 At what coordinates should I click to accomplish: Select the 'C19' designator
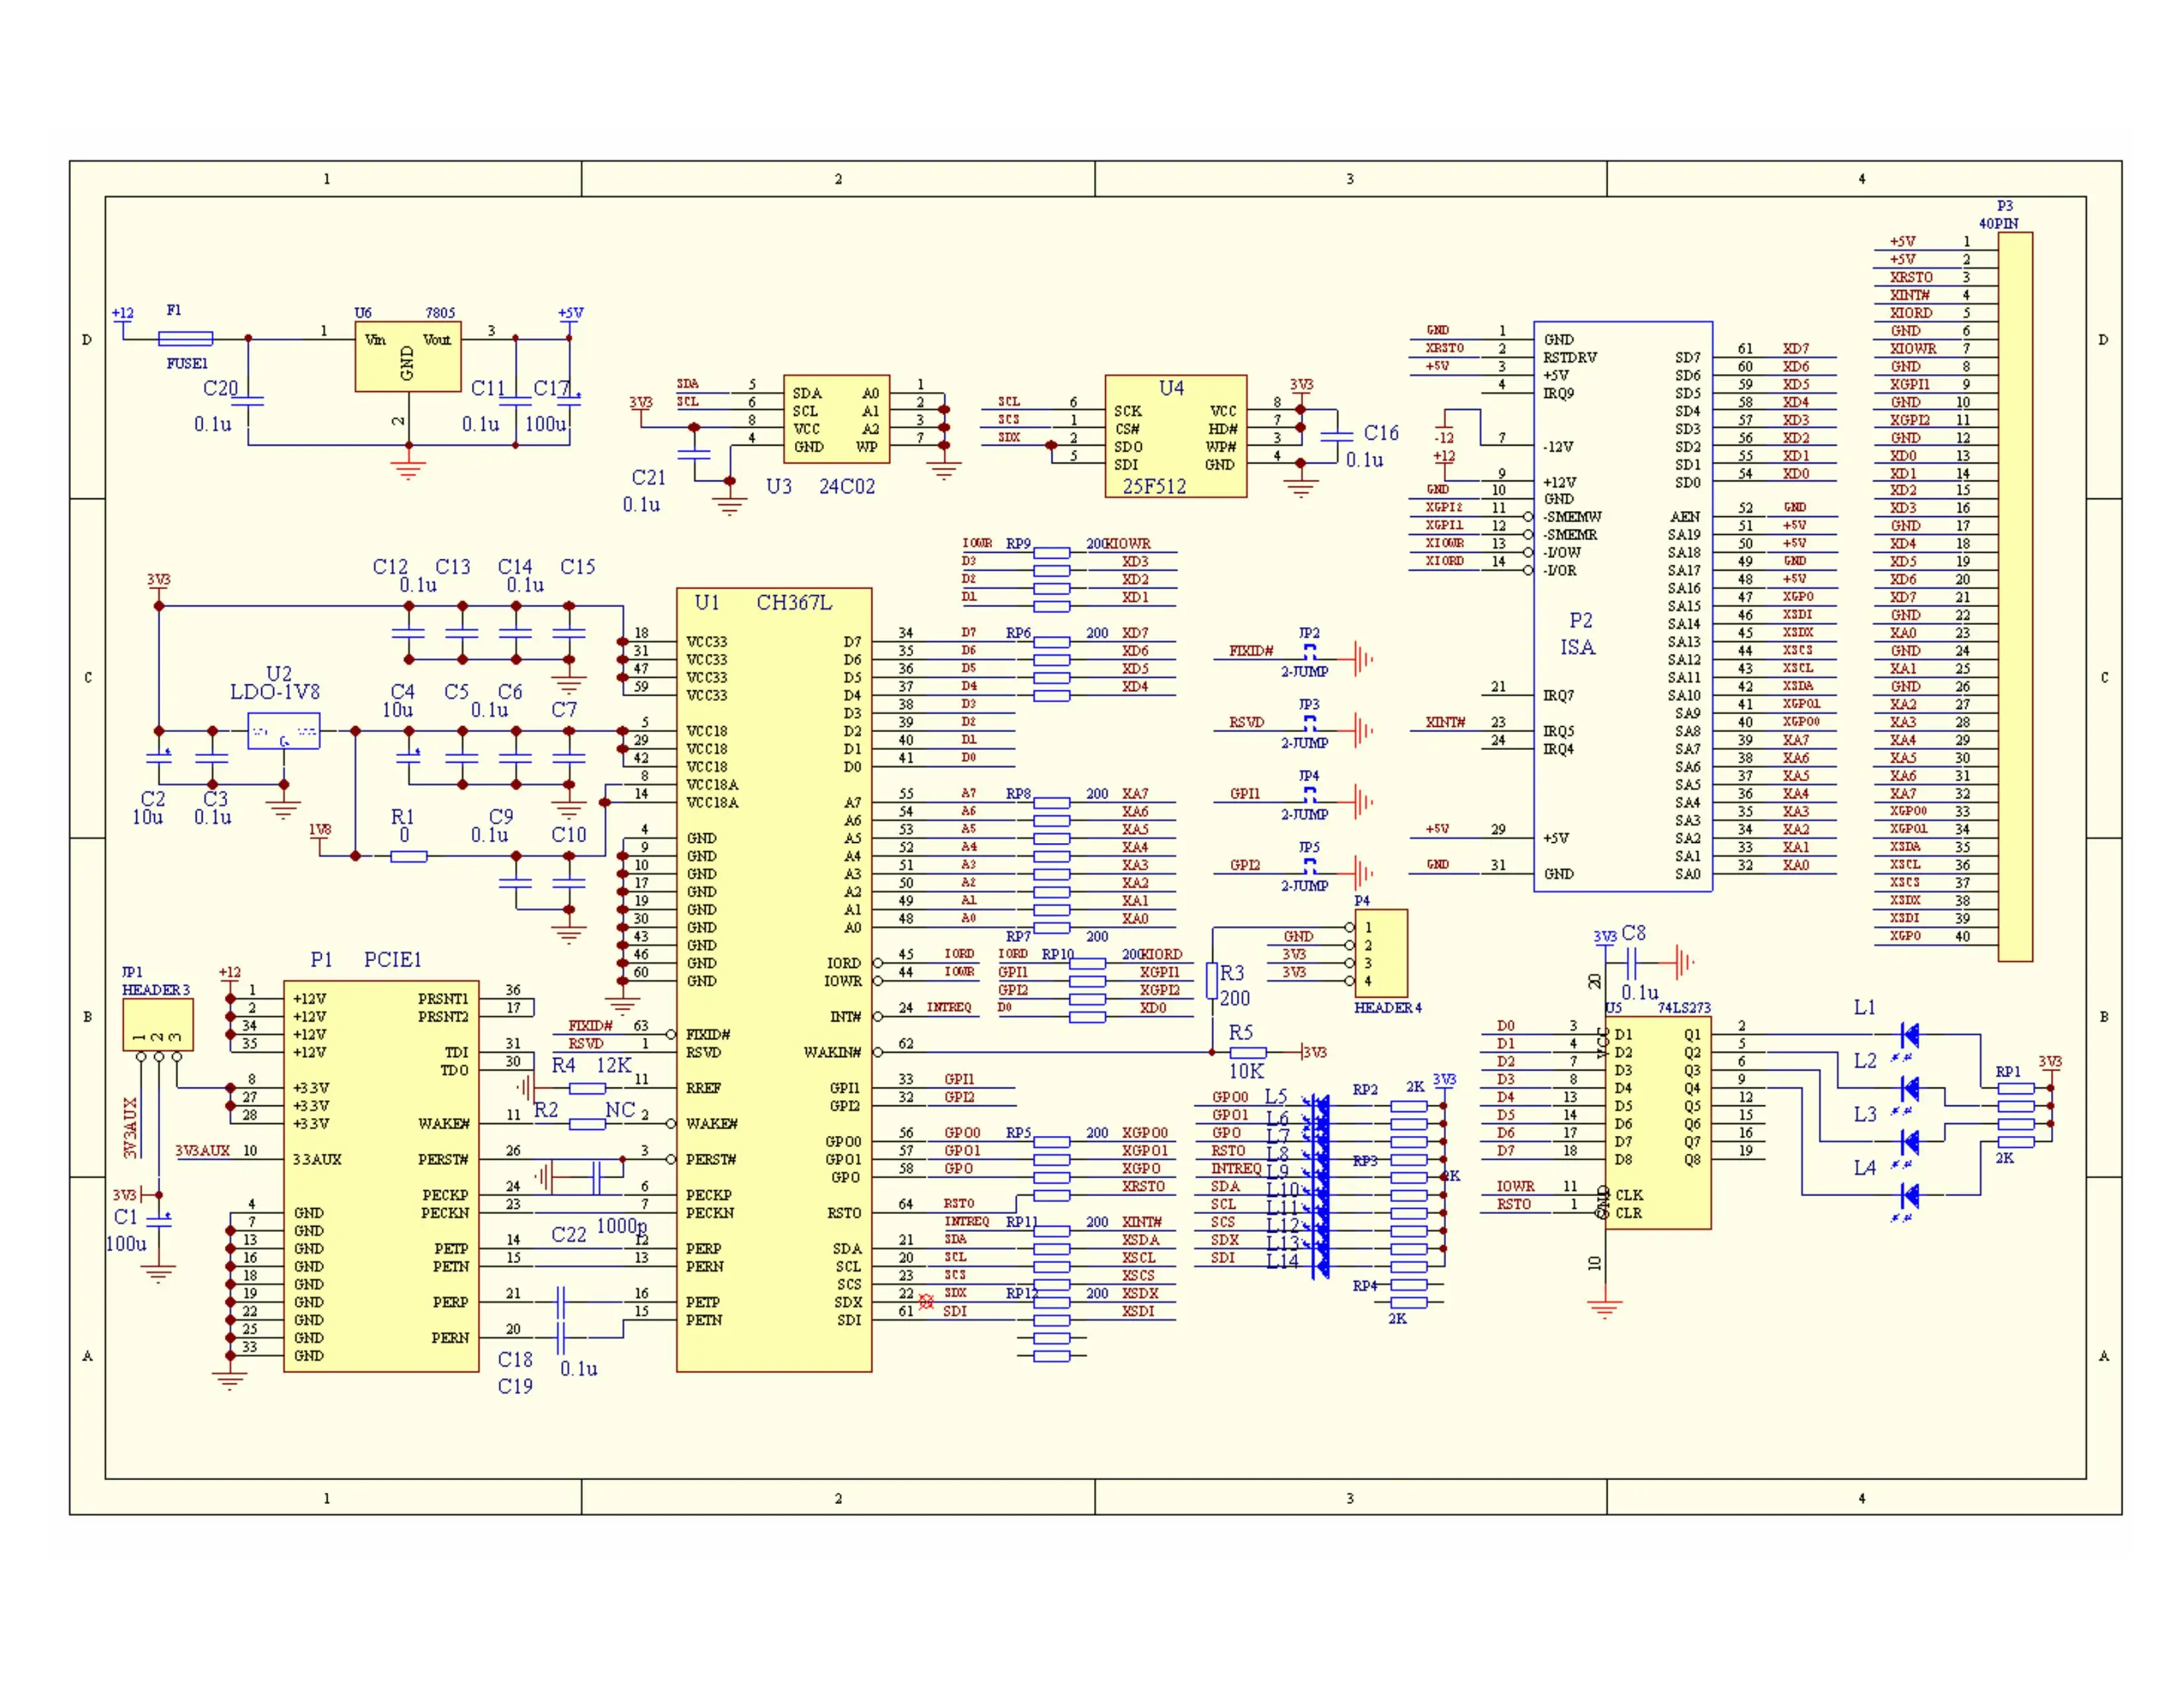[x=515, y=1387]
